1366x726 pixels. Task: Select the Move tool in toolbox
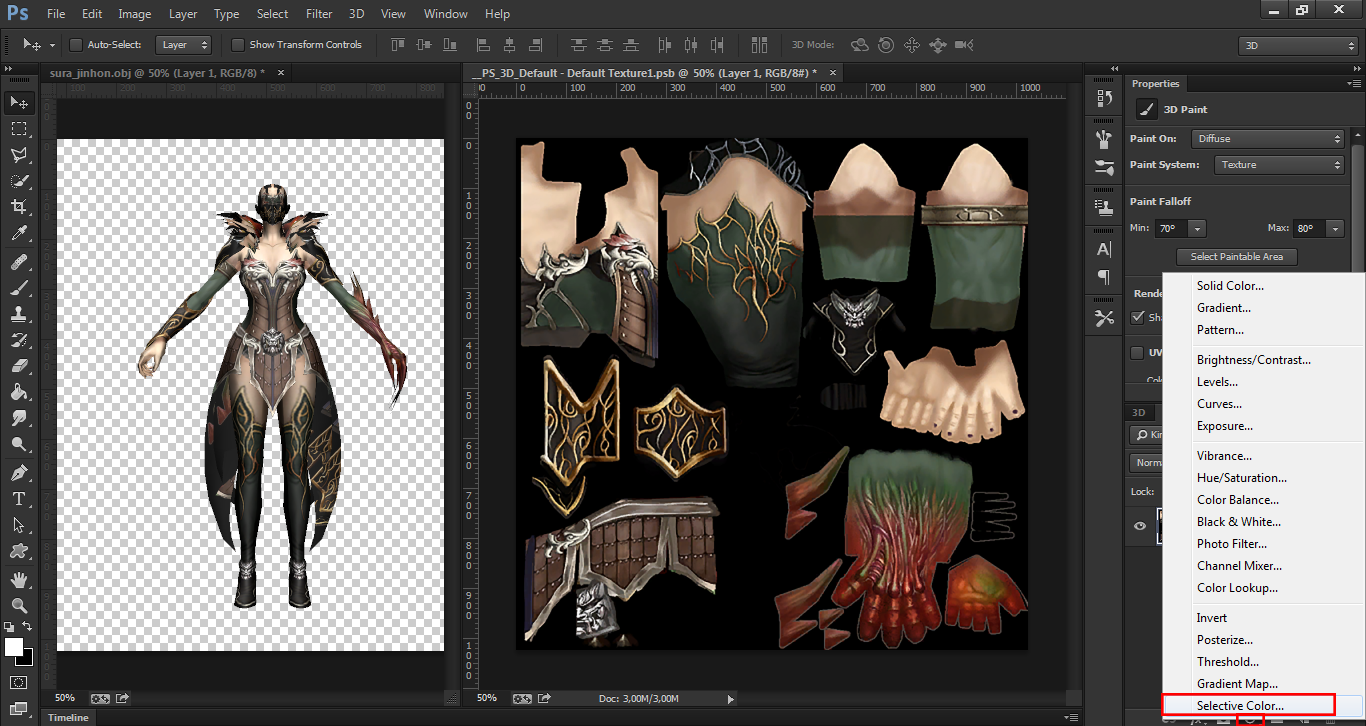pyautogui.click(x=19, y=102)
